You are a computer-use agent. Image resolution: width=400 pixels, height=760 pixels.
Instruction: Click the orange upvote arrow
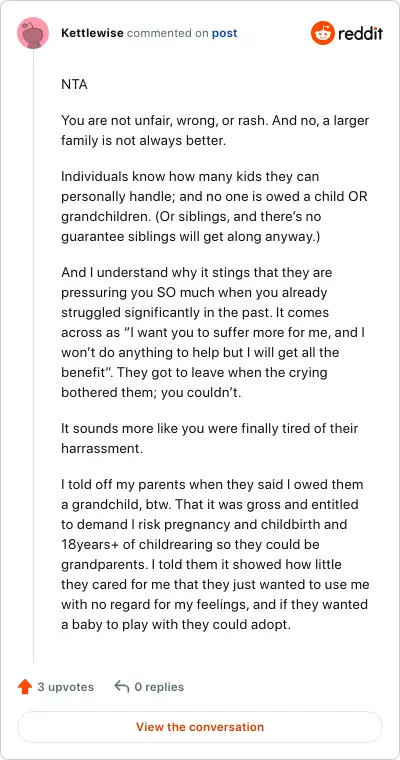(25, 687)
